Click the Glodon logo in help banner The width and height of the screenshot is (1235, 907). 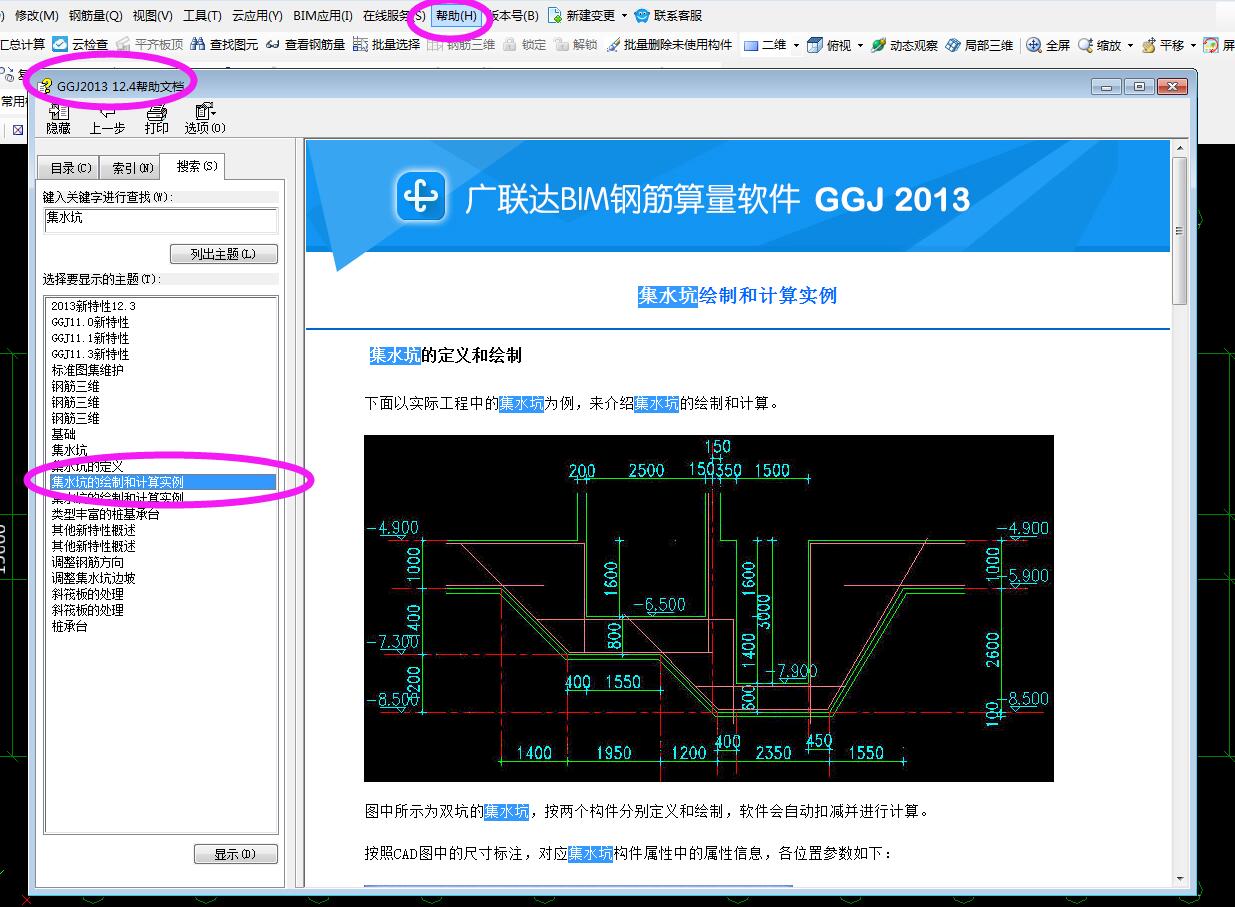[x=421, y=196]
